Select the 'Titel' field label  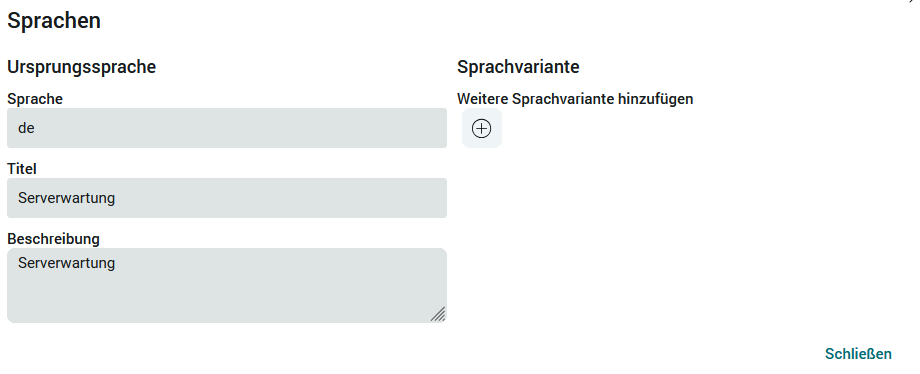tap(22, 169)
